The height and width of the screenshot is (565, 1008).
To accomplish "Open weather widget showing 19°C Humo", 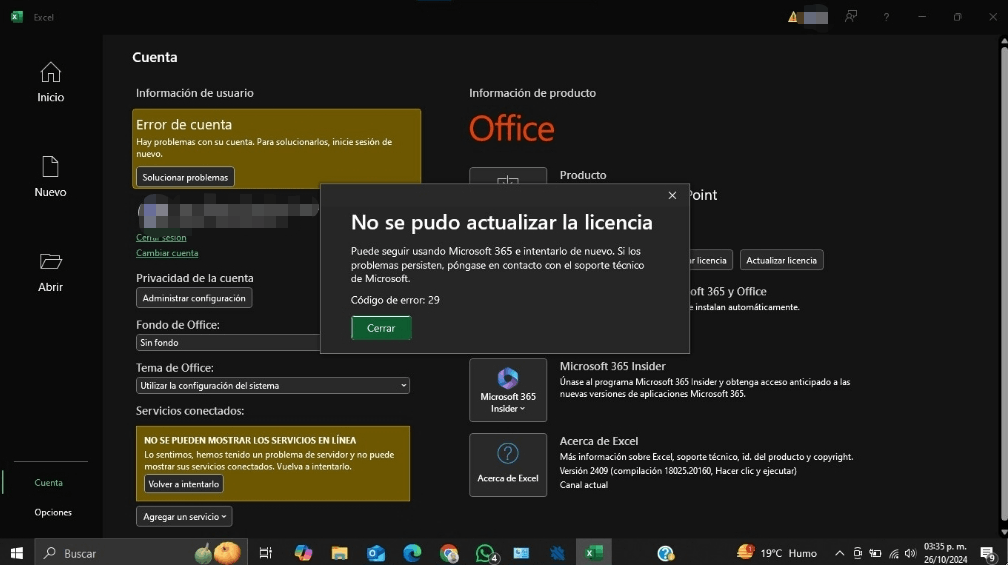I will (777, 553).
